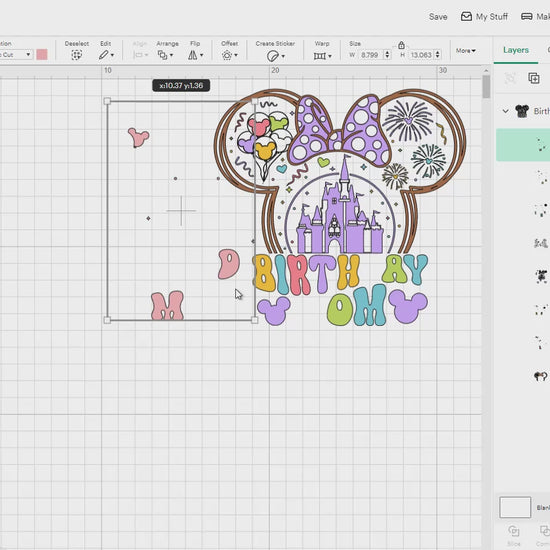Image resolution: width=550 pixels, height=550 pixels.
Task: Click the Create Sticker icon
Action: tap(273, 56)
